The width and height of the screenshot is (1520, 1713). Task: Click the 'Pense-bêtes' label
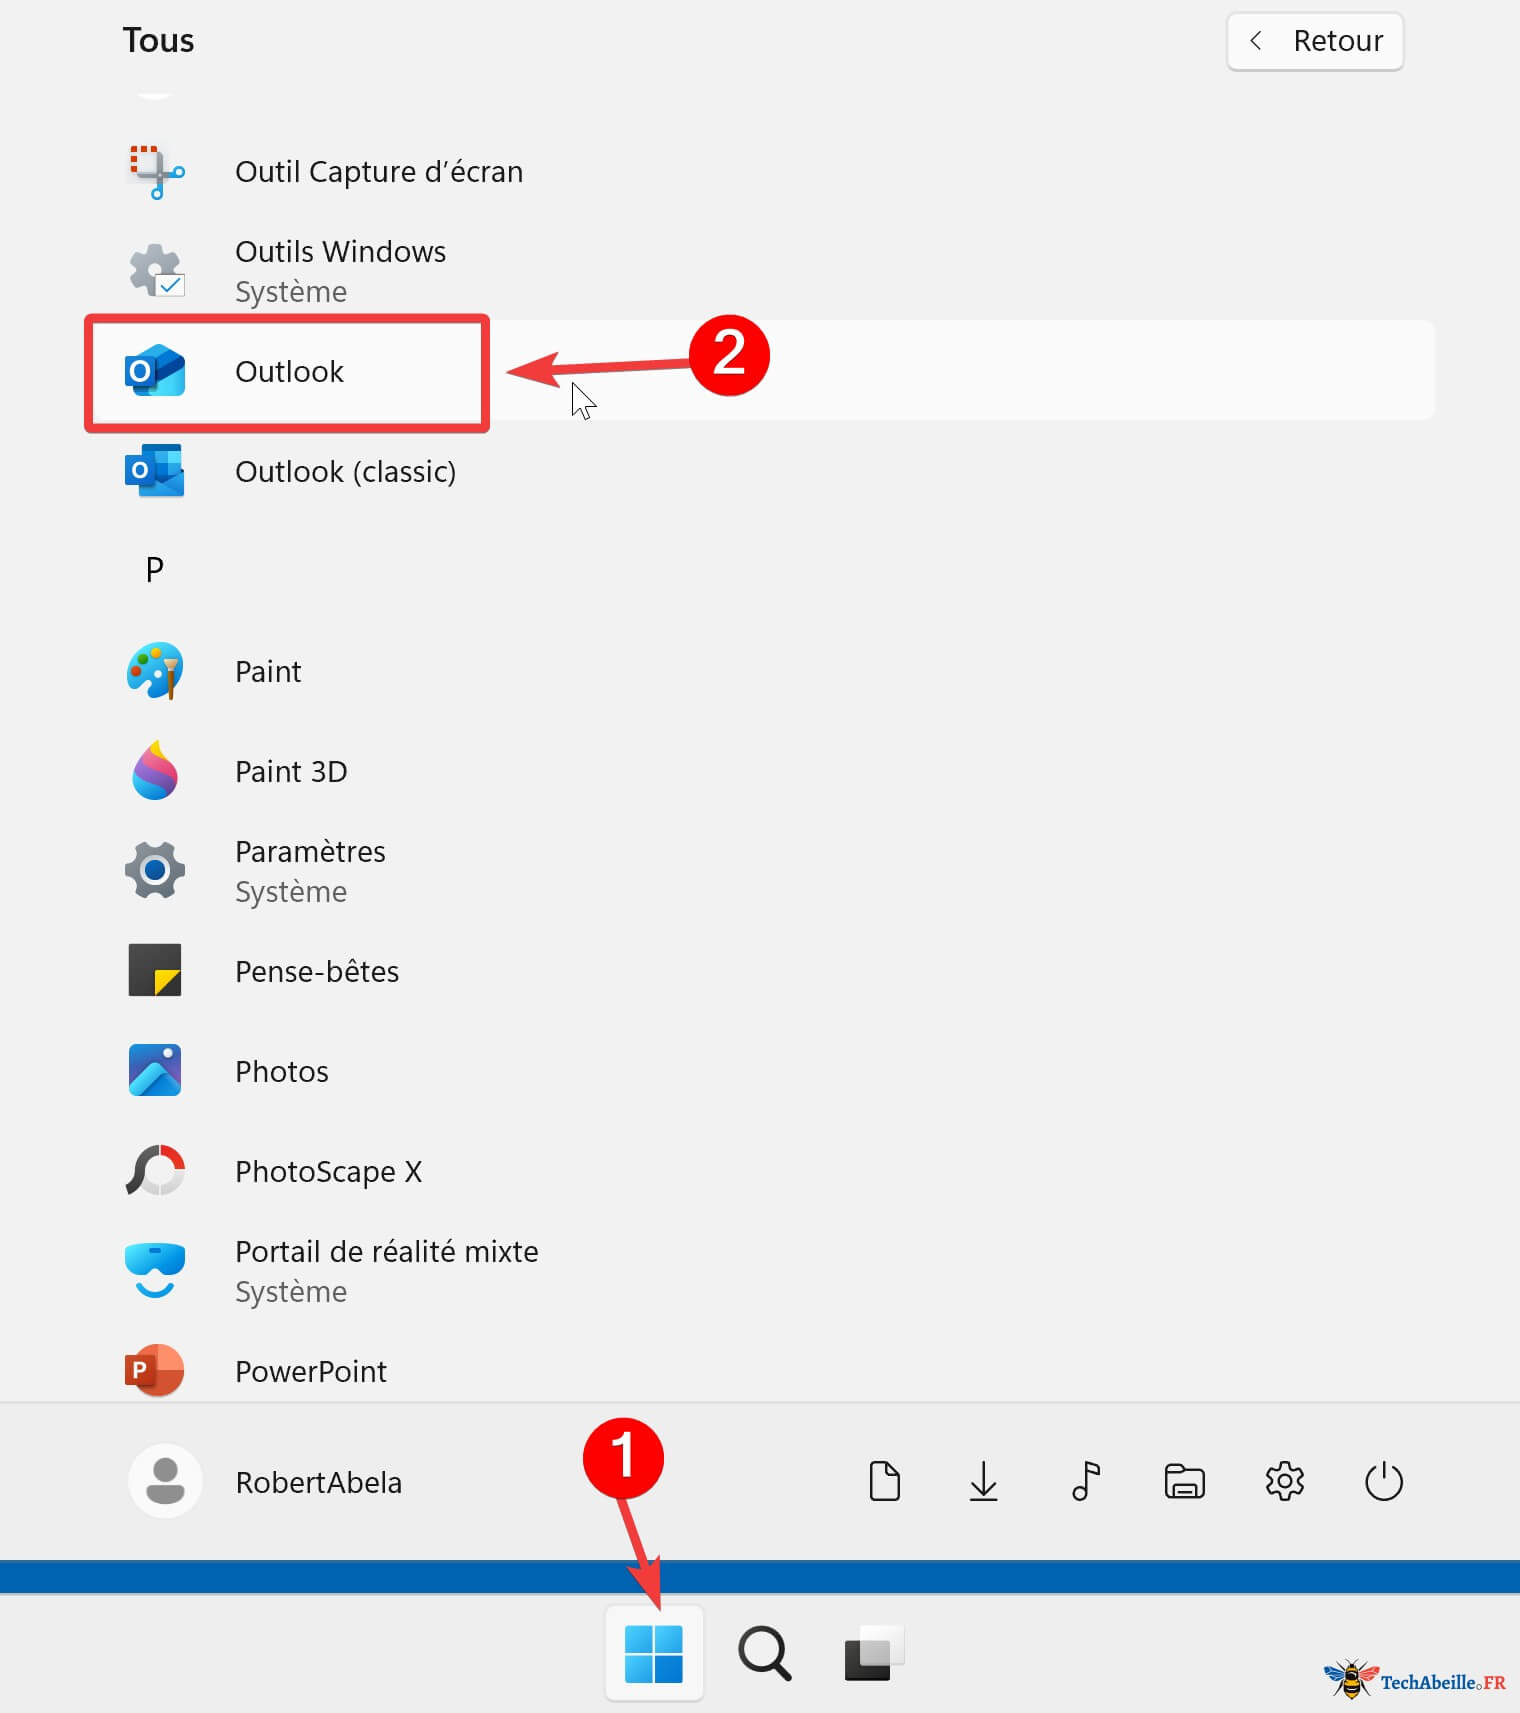[x=317, y=971]
